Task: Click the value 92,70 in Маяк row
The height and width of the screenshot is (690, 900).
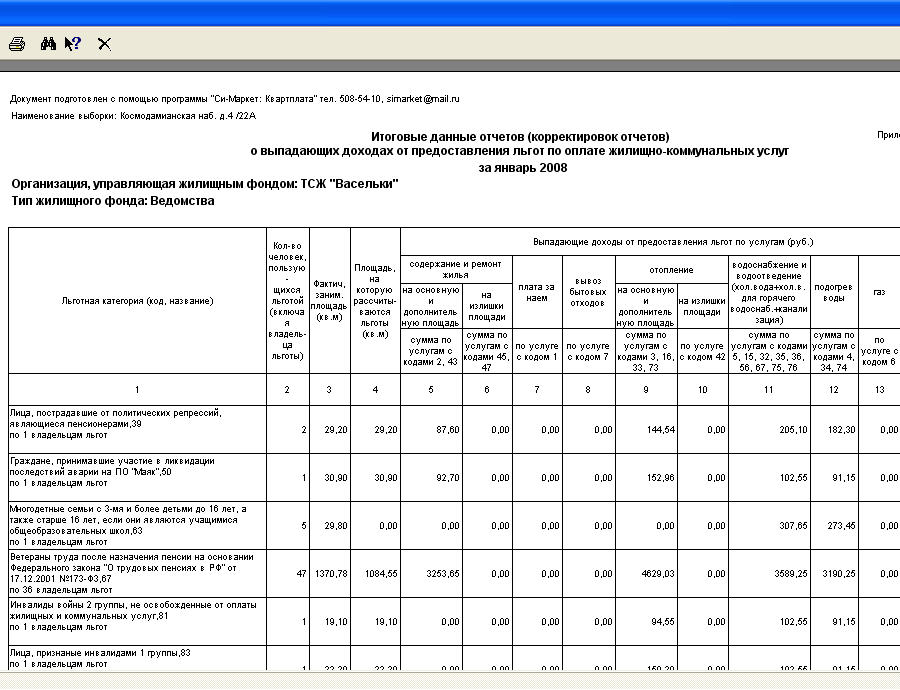Action: point(448,478)
